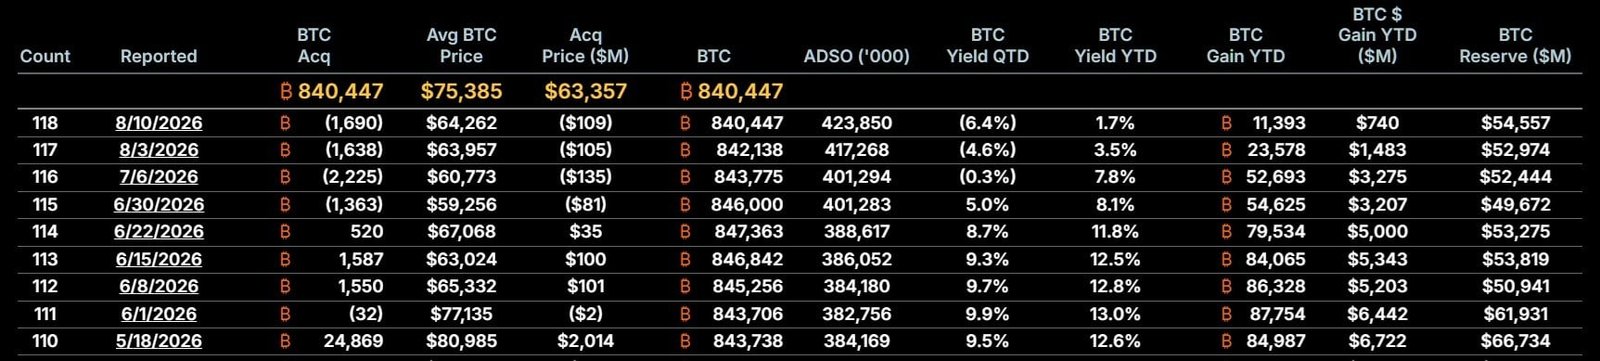Click the BTC Reserve ($M) column header
1600x361 pixels.
[1515, 45]
